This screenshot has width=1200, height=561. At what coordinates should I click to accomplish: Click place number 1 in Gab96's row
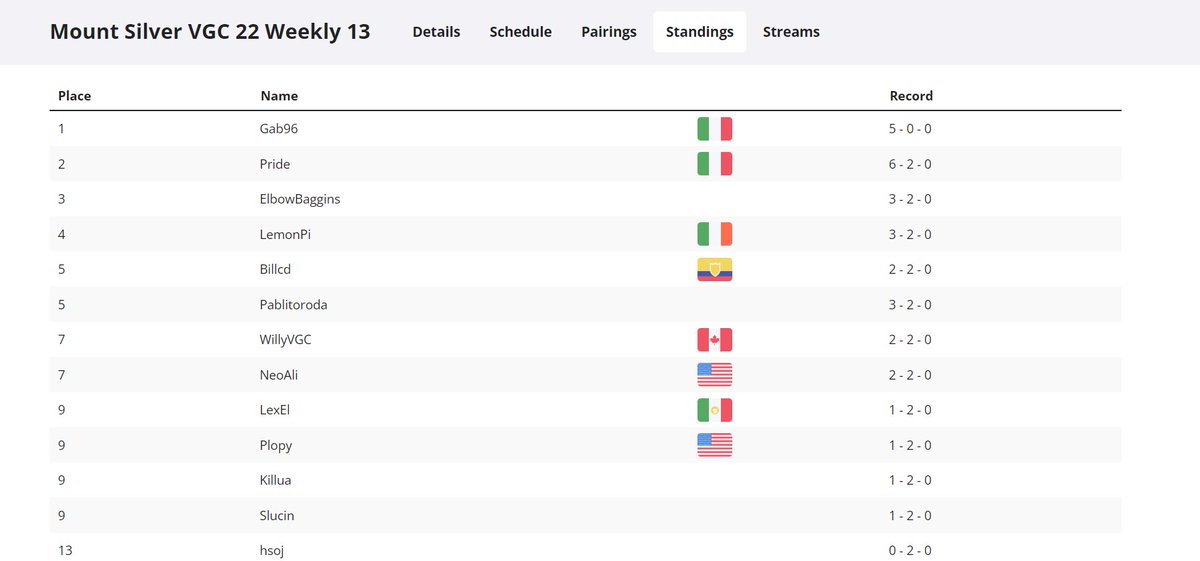coord(61,129)
